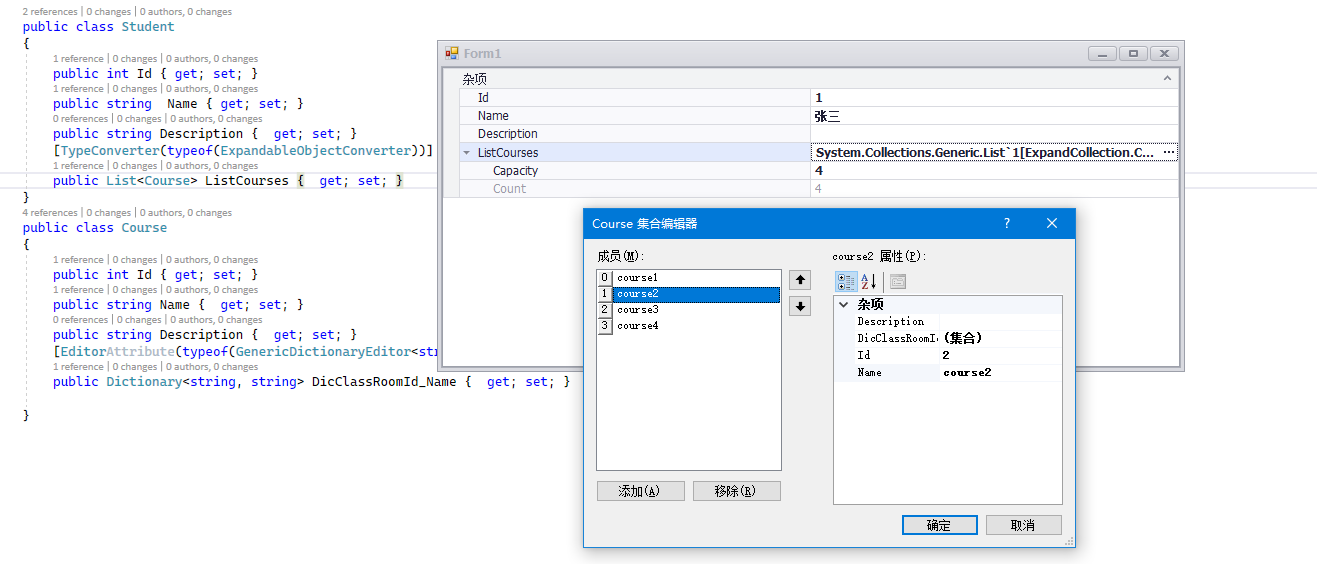Click the Form1 window title icon
Image resolution: width=1317 pixels, height=564 pixels.
[452, 54]
